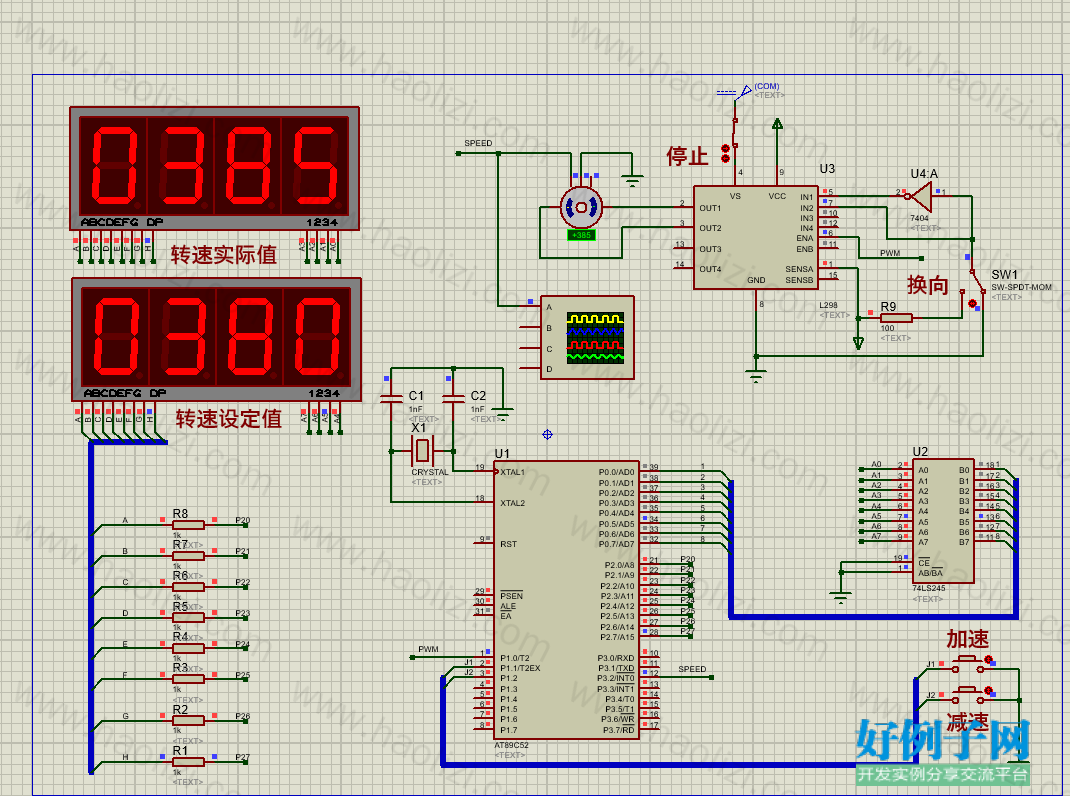Select resistor R1 on line H
The width and height of the screenshot is (1070, 796).
[x=188, y=761]
